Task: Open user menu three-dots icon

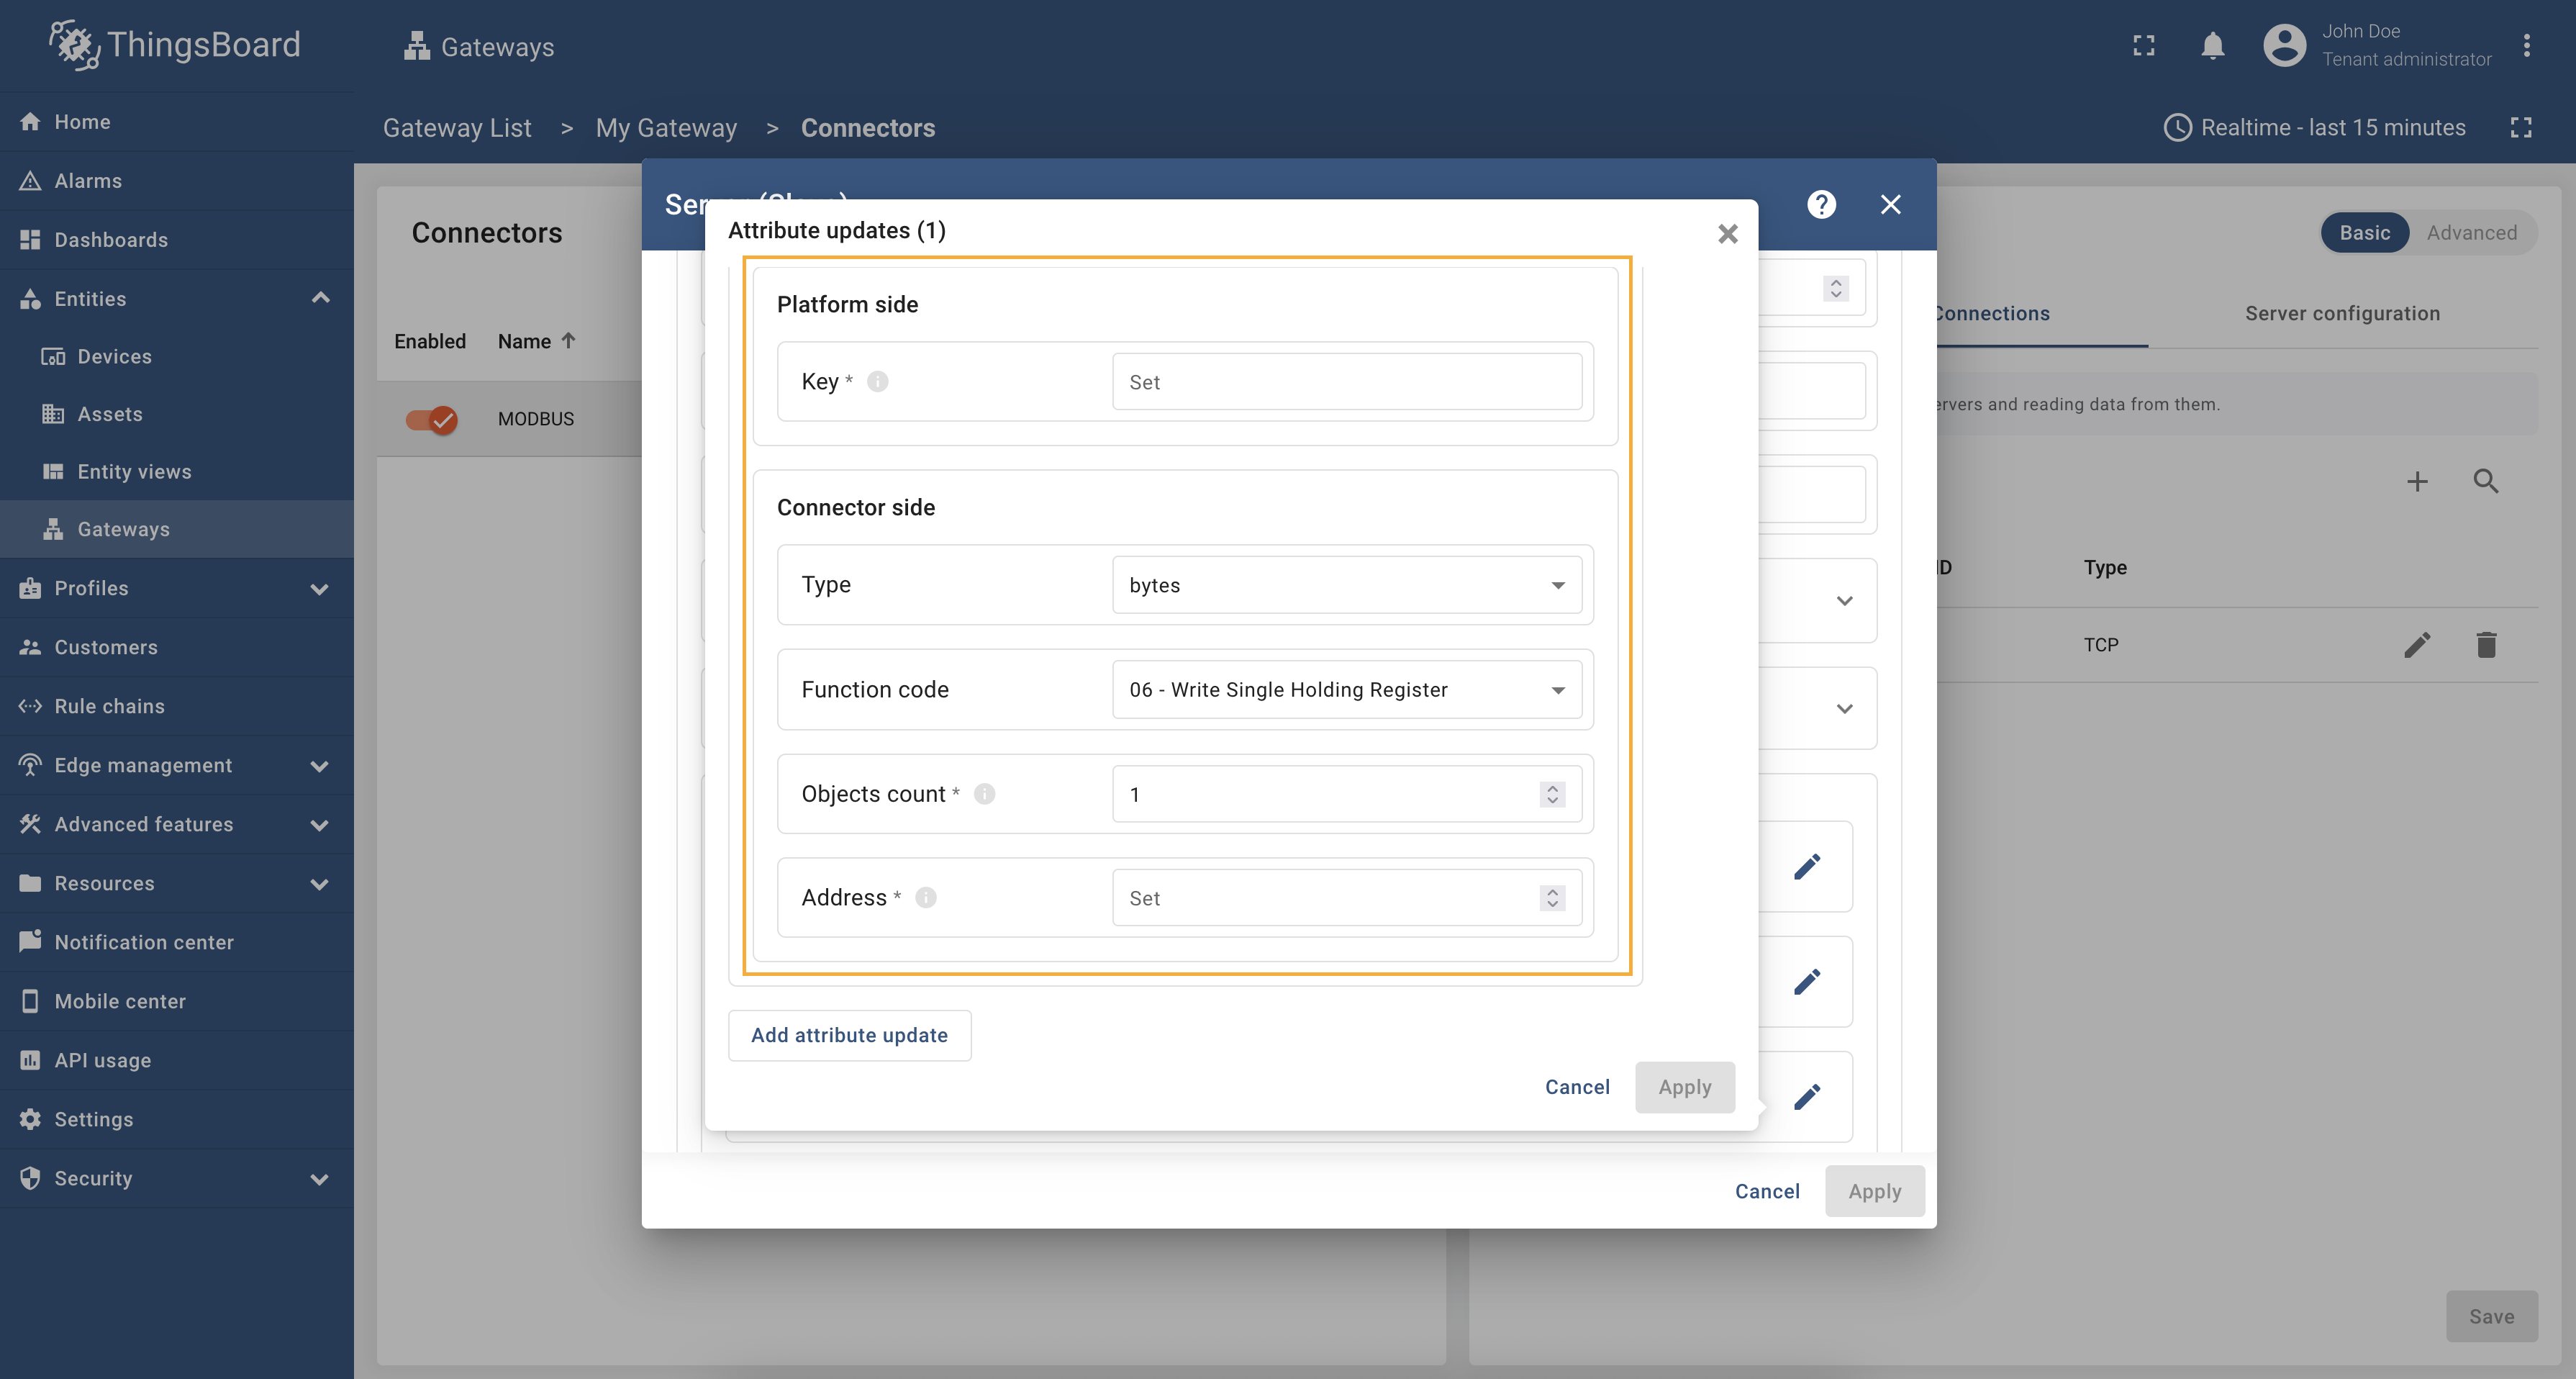Action: tap(2526, 46)
